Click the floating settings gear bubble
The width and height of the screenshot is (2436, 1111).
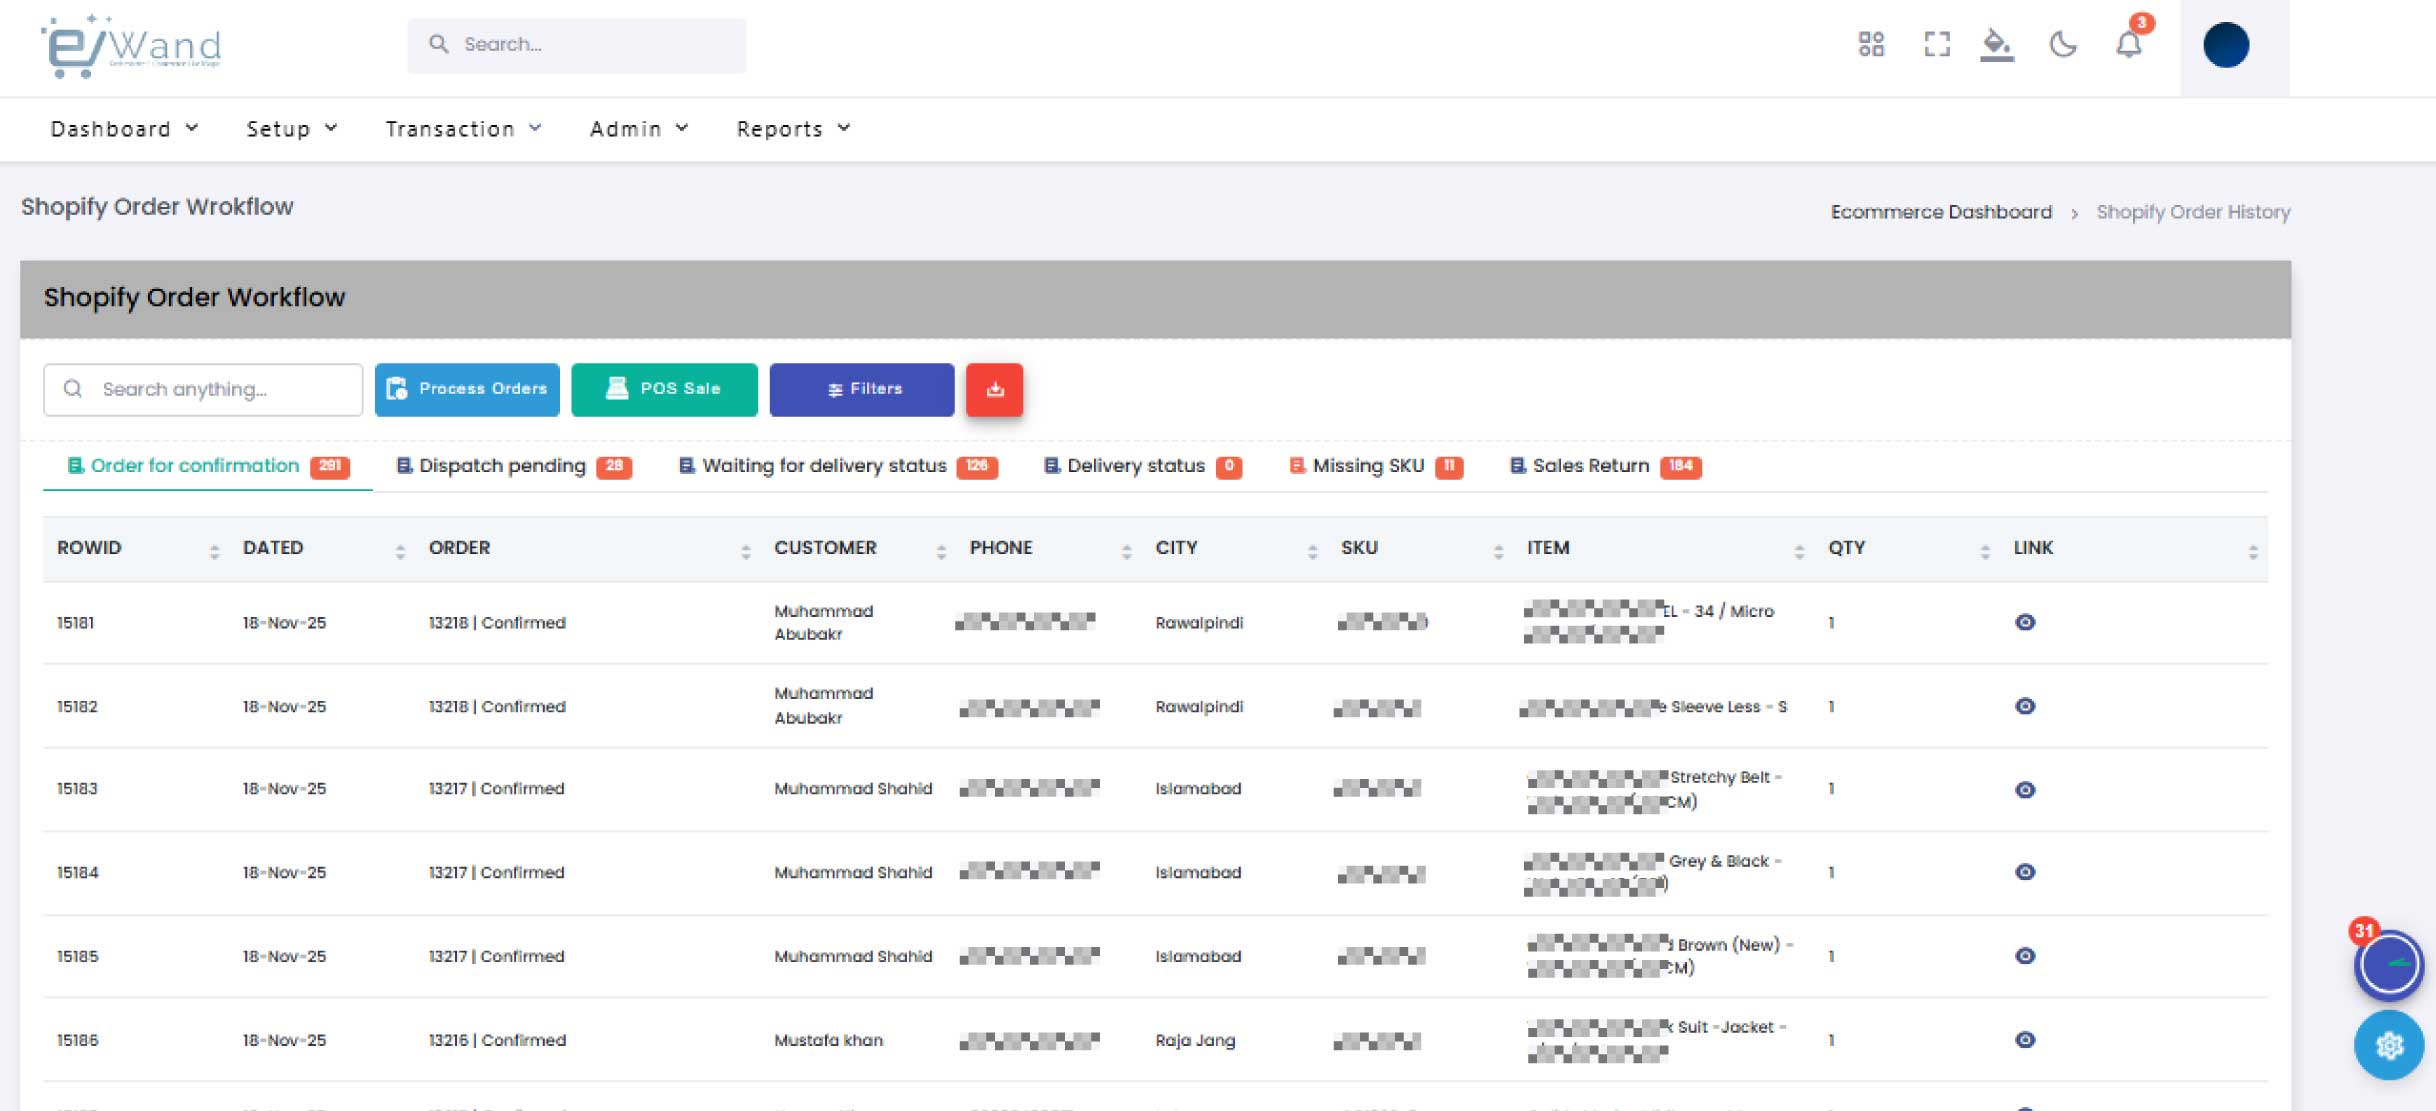2391,1046
